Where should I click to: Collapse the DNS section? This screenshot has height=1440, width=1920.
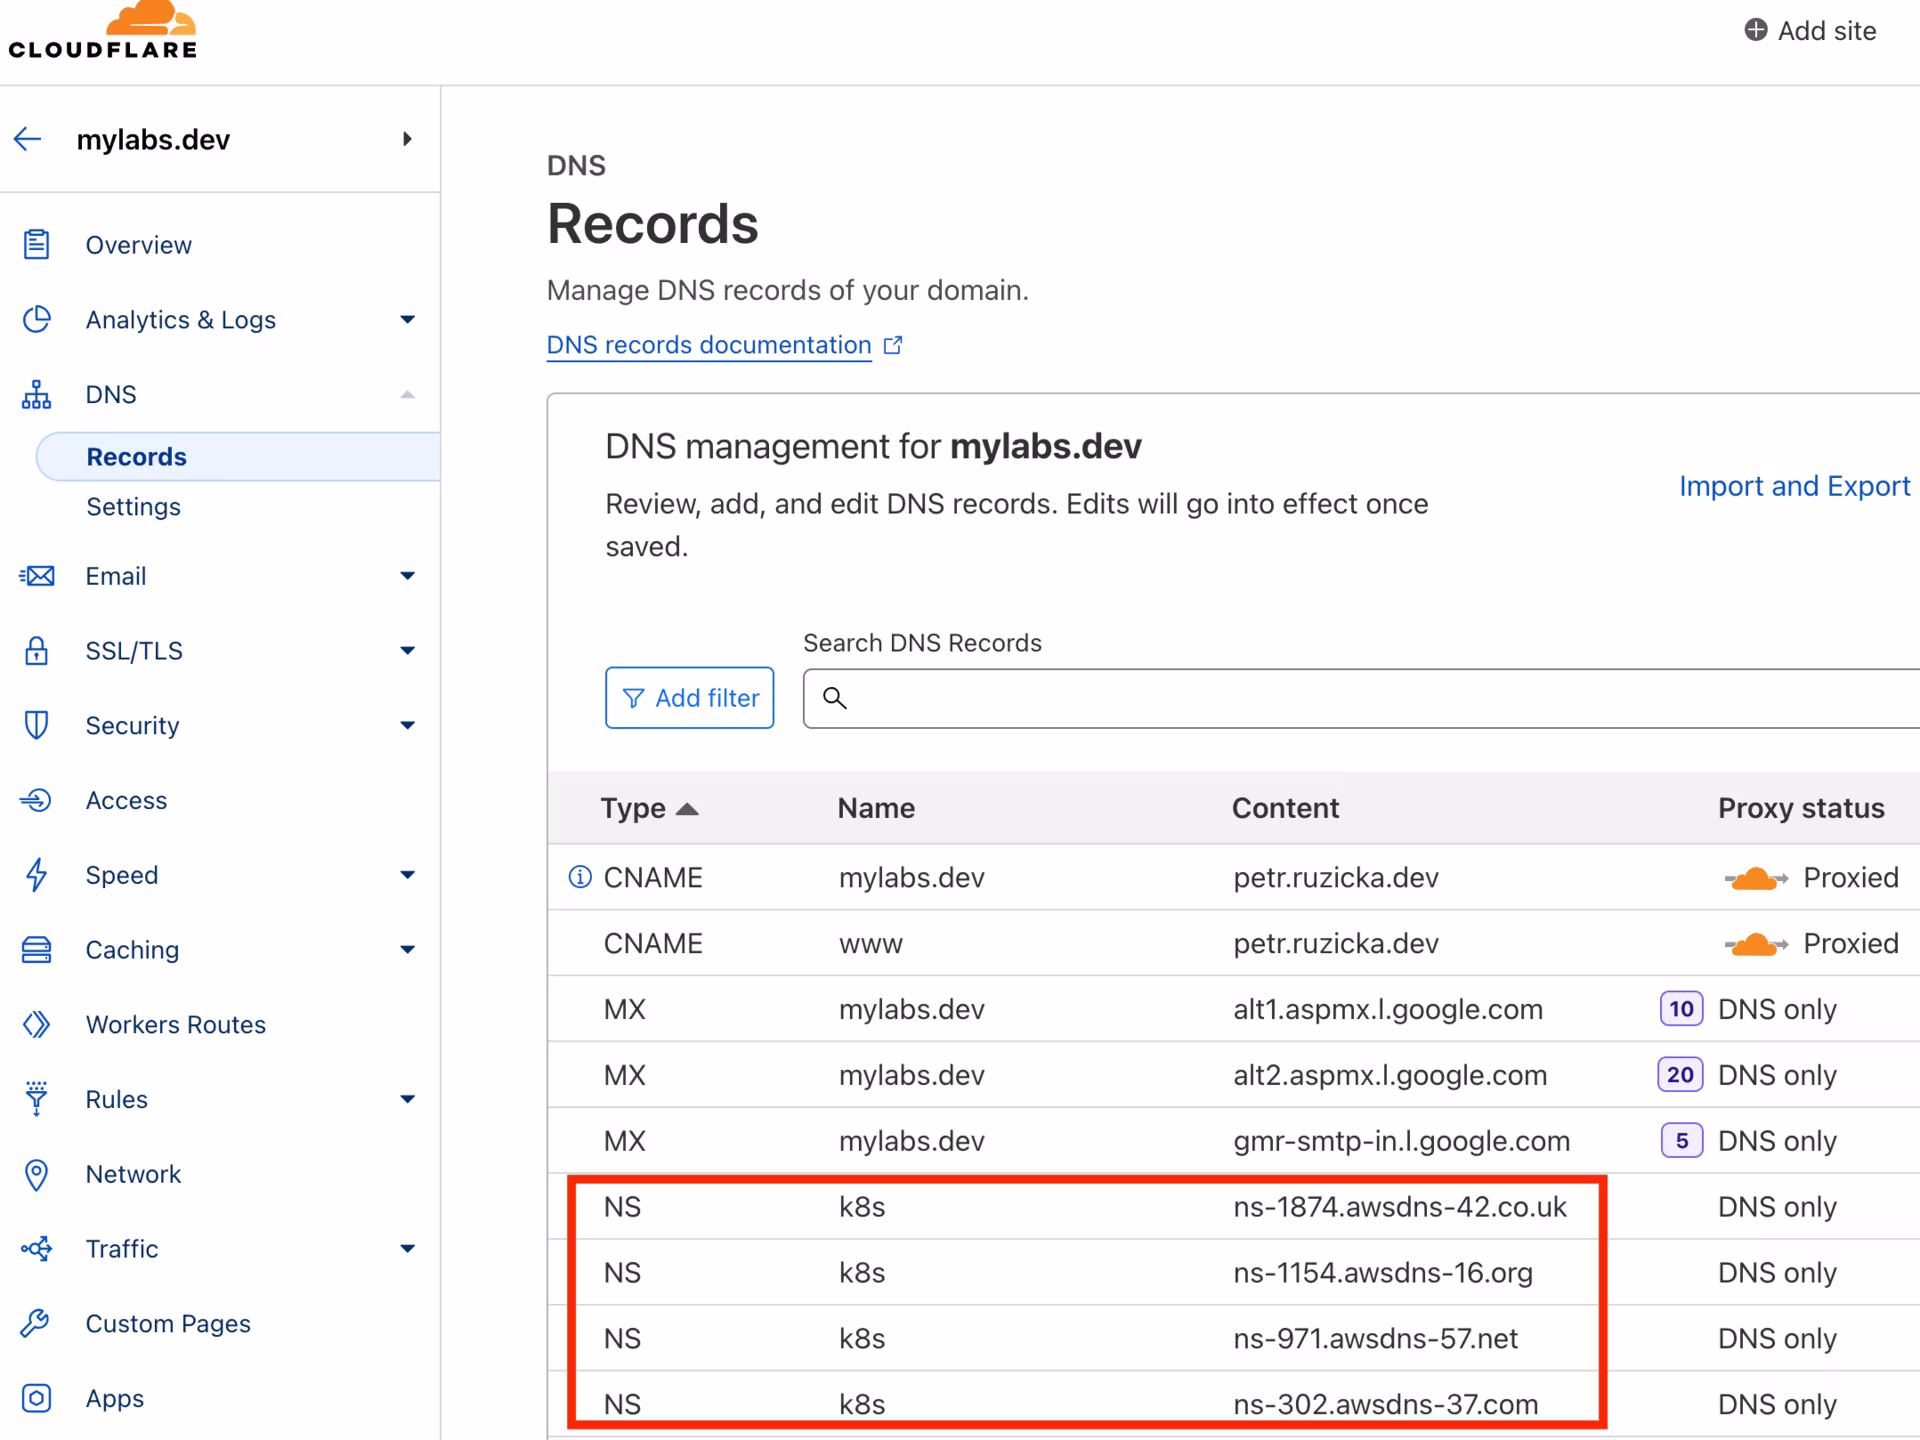click(x=407, y=395)
